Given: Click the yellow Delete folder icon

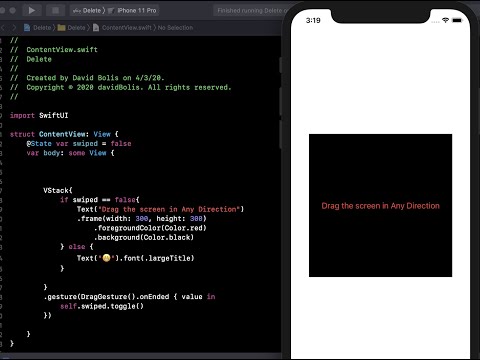Looking at the screenshot, I should [x=61, y=28].
